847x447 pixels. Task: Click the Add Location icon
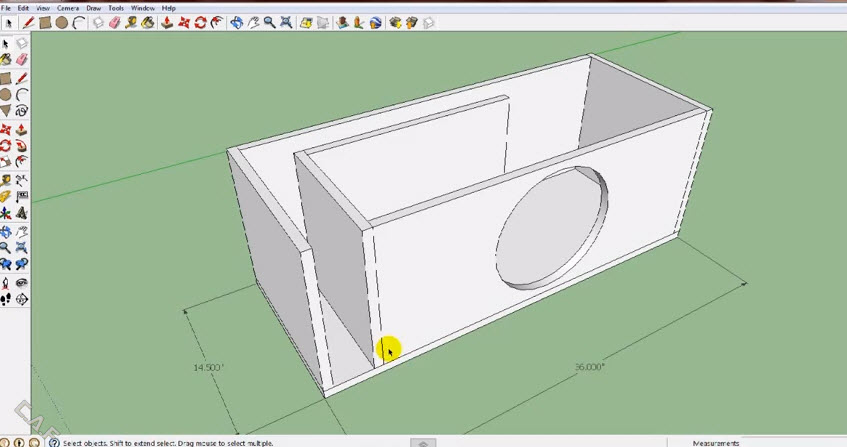pos(306,23)
